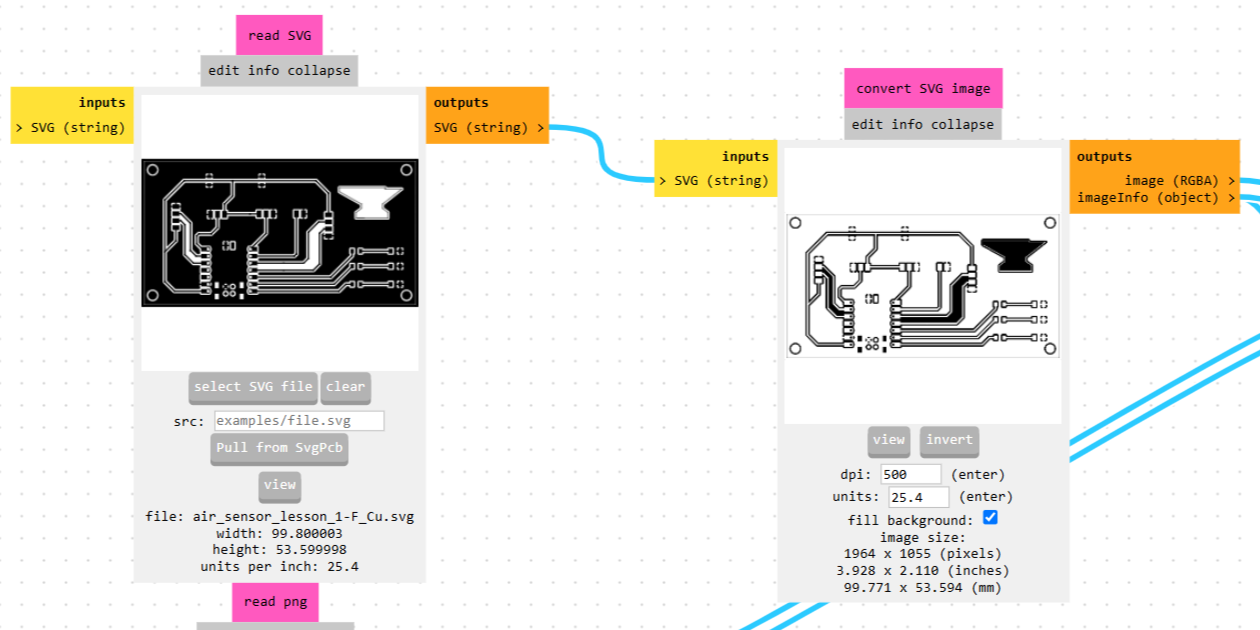Viewport: 1260px width, 630px height.
Task: Focus the src file path field
Action: [299, 421]
